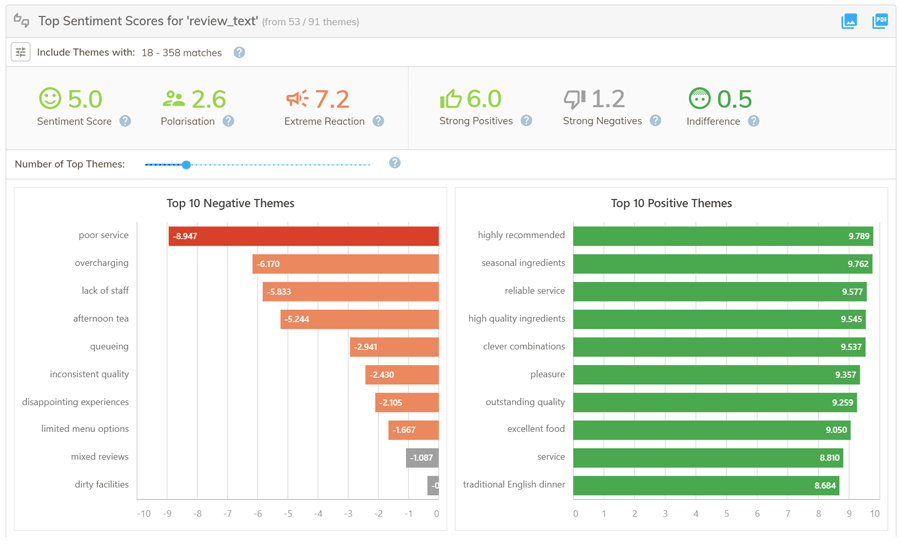Image resolution: width=900 pixels, height=545 pixels.
Task: Click the 'dirty facilities' theme label
Action: [x=102, y=484]
